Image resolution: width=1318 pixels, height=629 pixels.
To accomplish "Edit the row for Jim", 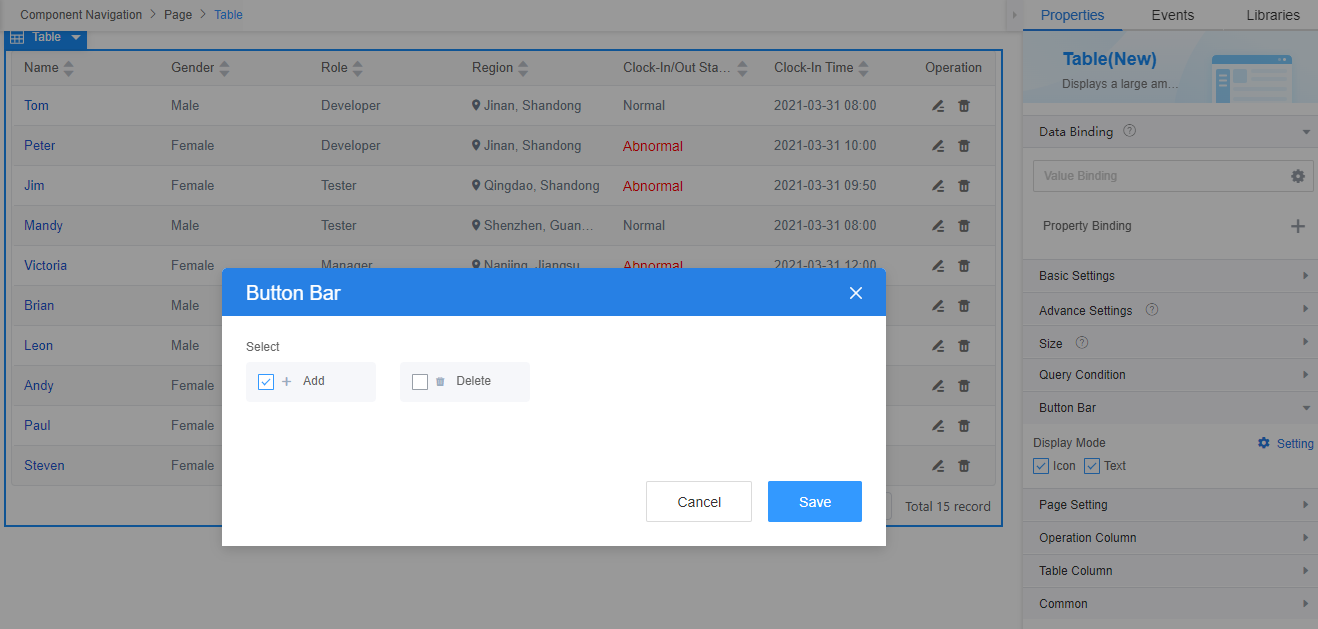I will coord(938,186).
